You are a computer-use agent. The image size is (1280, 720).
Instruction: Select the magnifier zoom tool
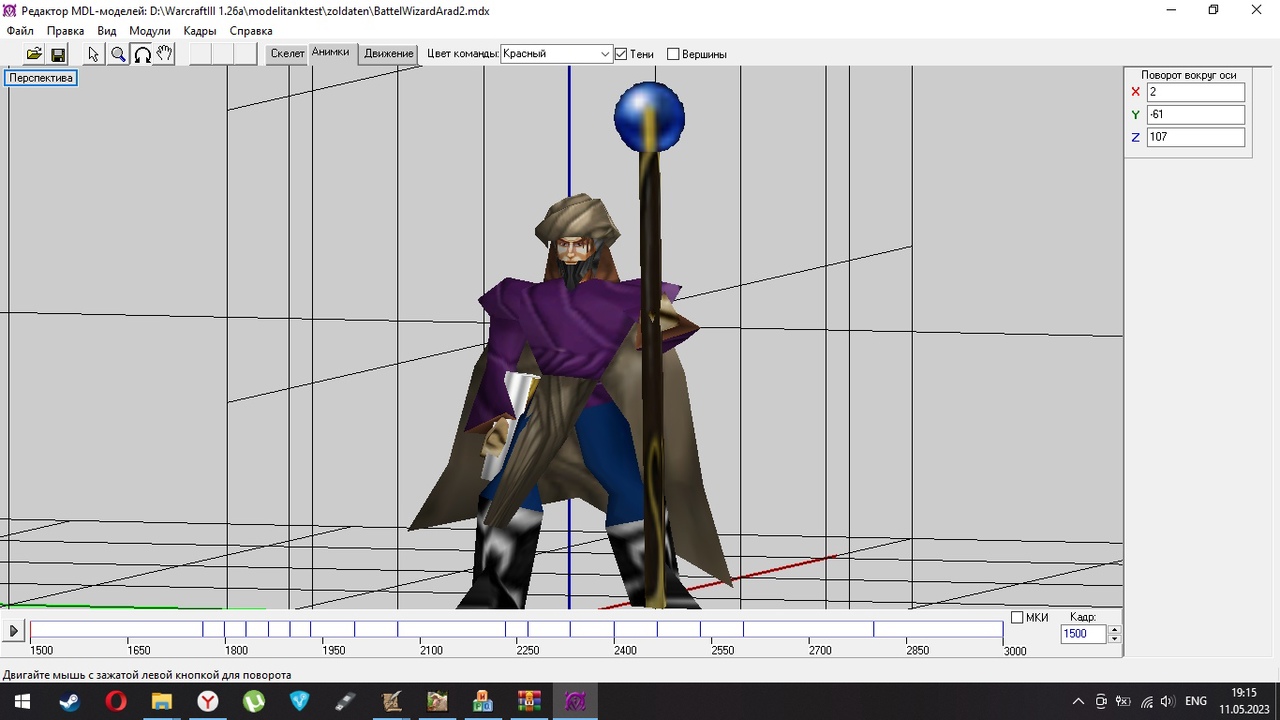click(x=118, y=54)
